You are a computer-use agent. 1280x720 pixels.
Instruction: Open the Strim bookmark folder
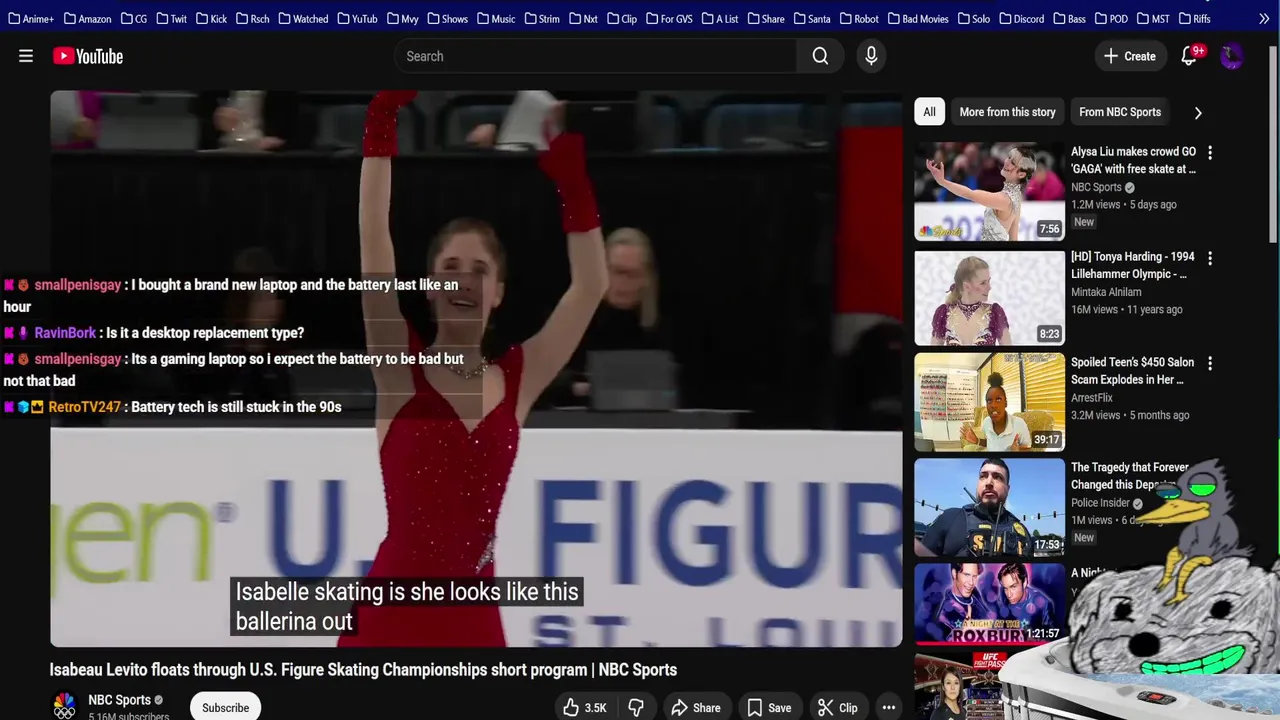(x=541, y=18)
